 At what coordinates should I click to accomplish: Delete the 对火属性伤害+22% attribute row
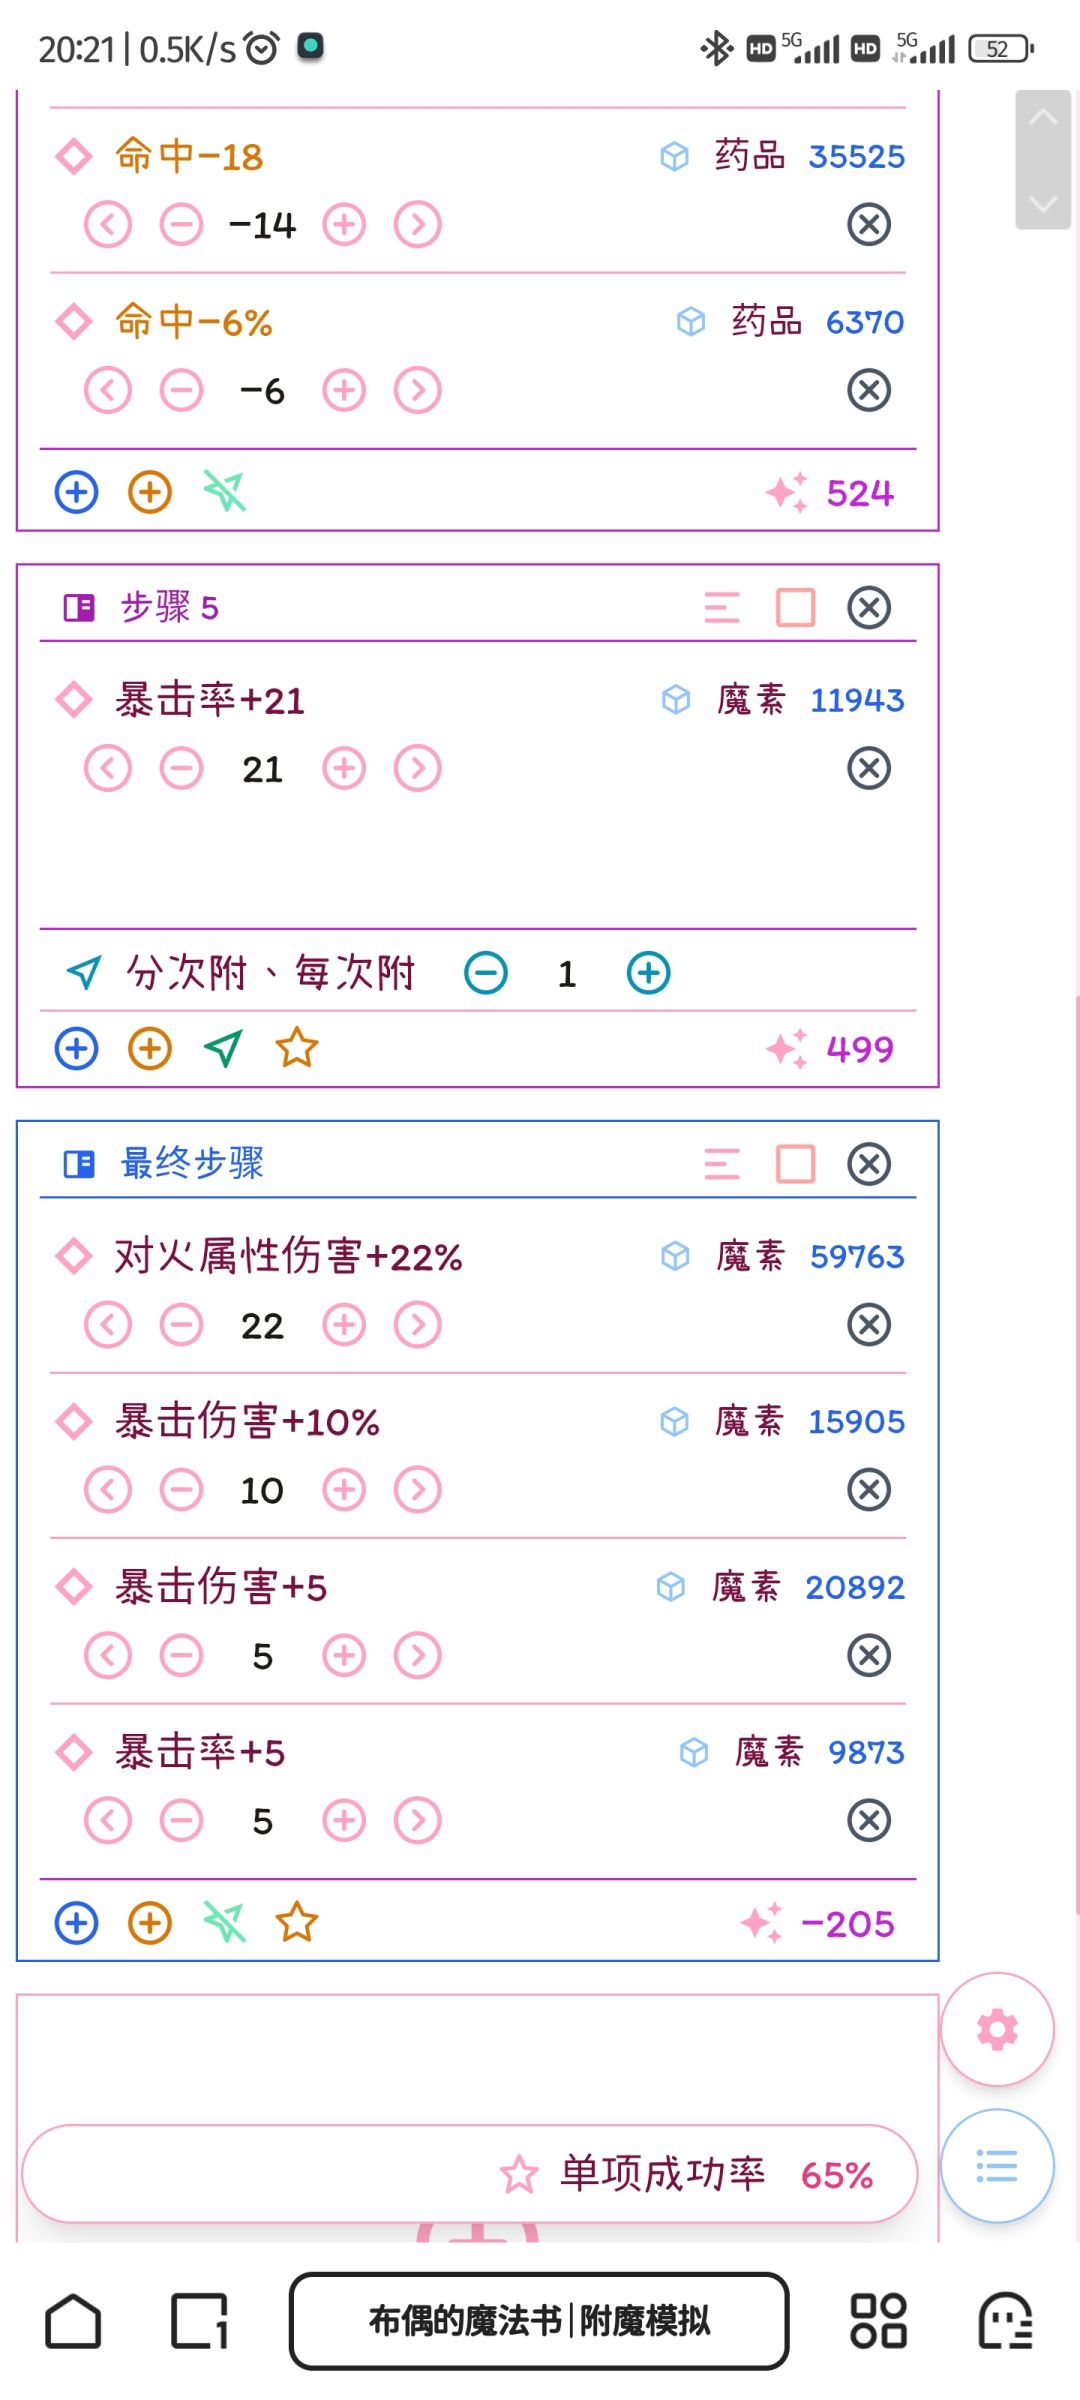(x=869, y=1325)
